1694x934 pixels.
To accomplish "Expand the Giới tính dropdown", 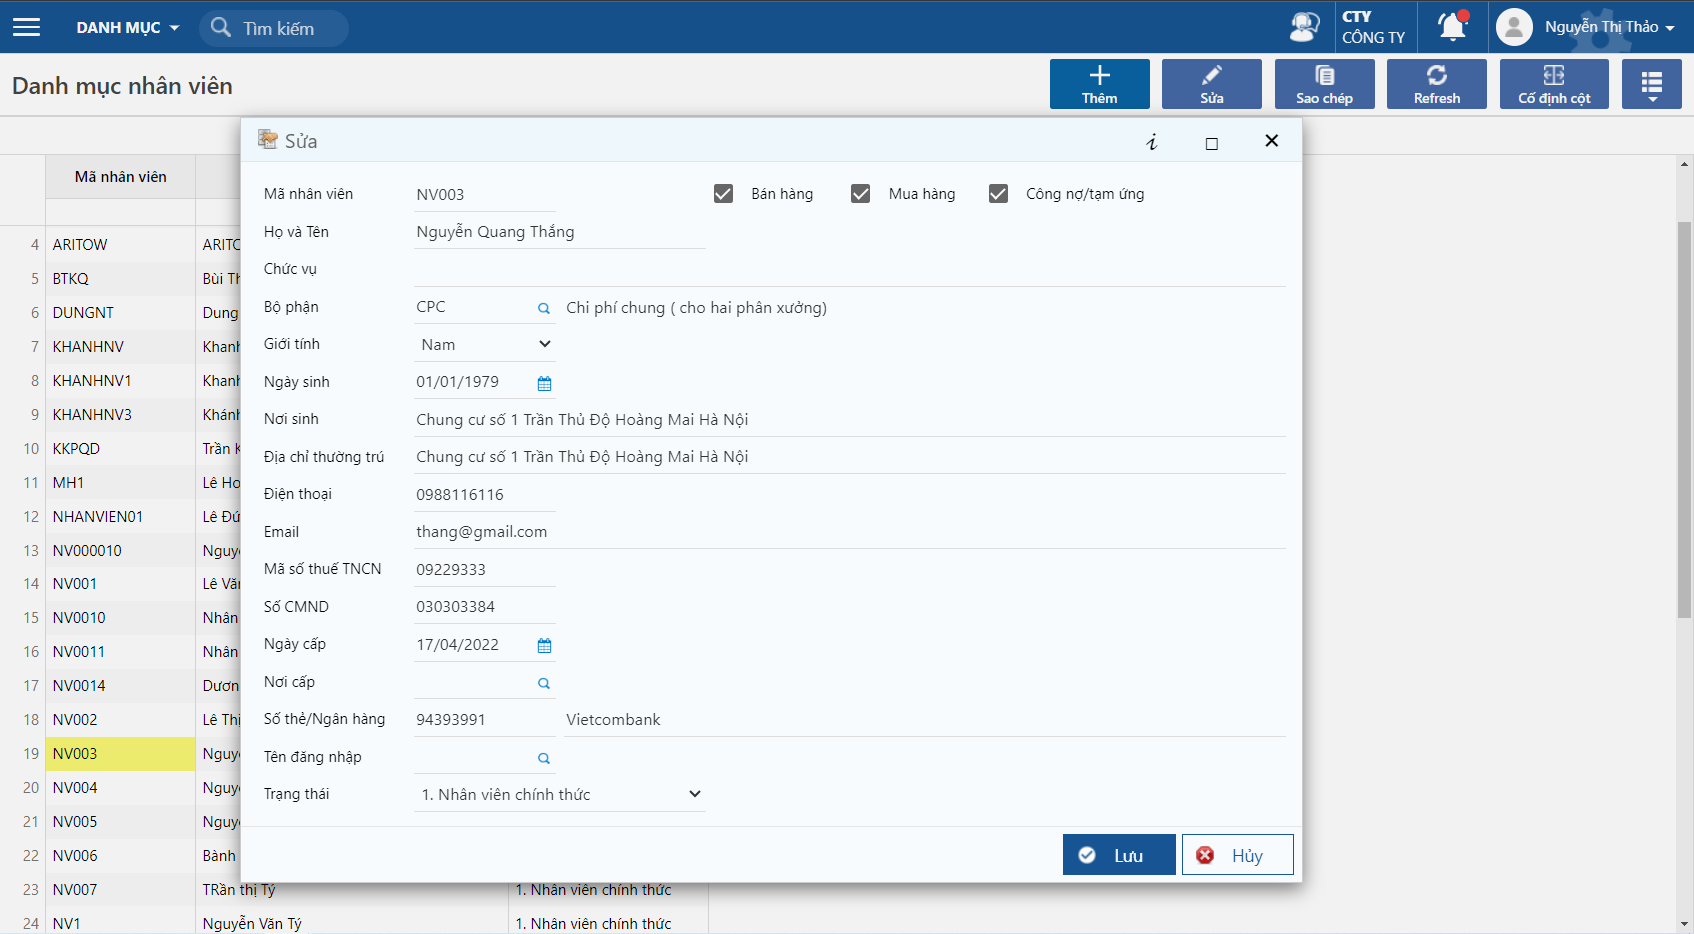I will (485, 345).
